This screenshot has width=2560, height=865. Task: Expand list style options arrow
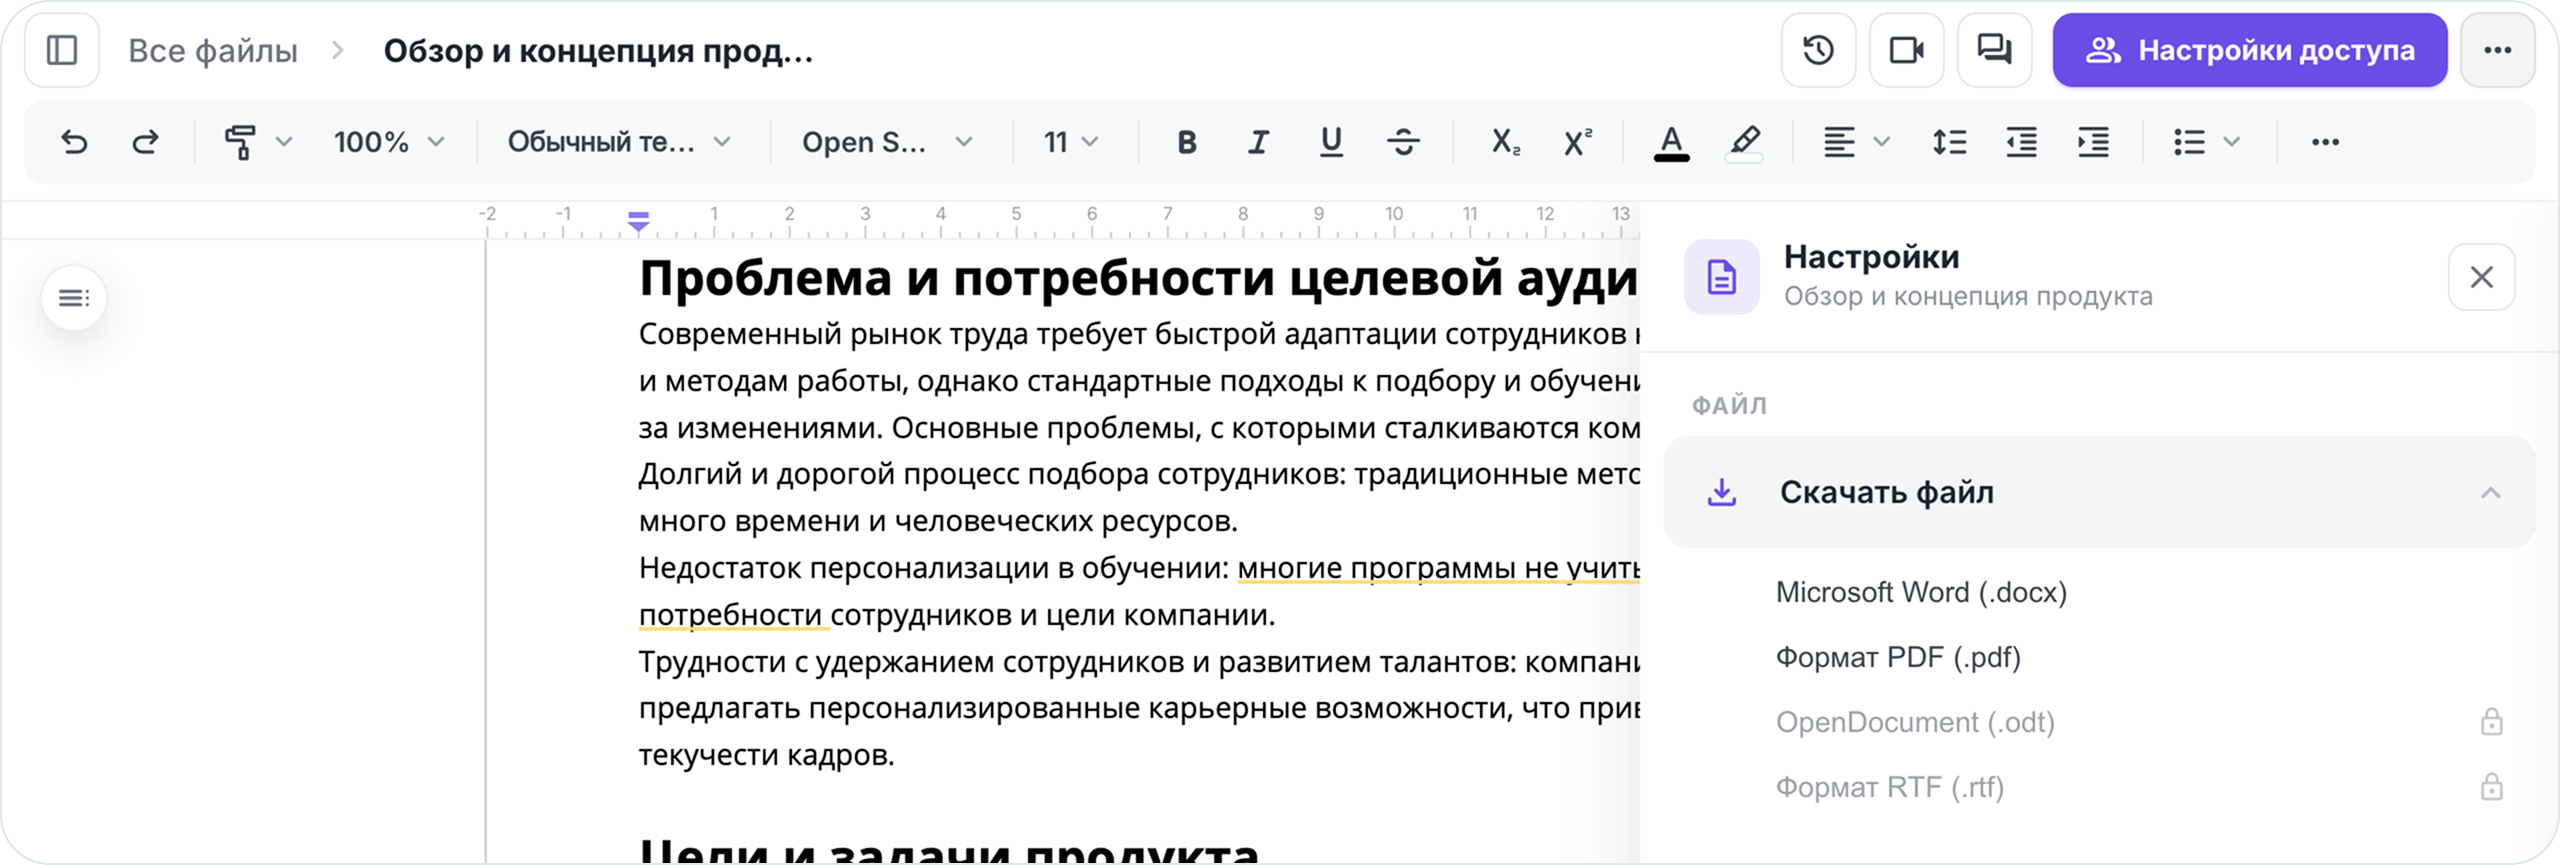2231,142
